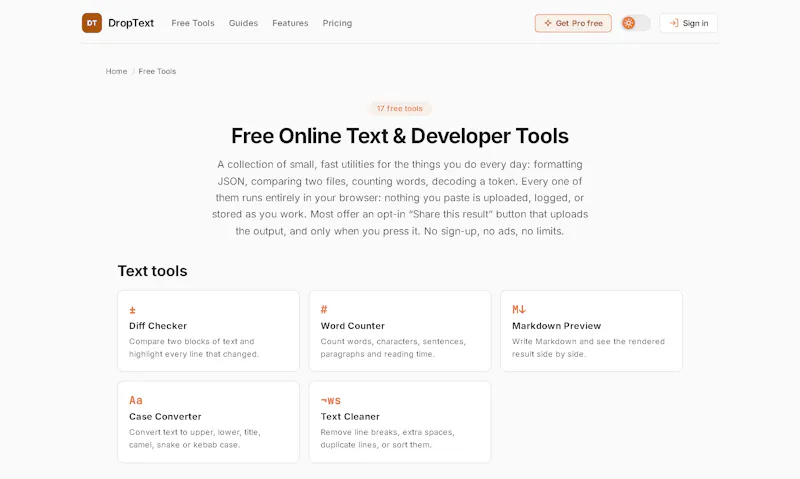Click the Word Counter hash icon
Viewport: 800px width, 479px height.
[x=324, y=310]
